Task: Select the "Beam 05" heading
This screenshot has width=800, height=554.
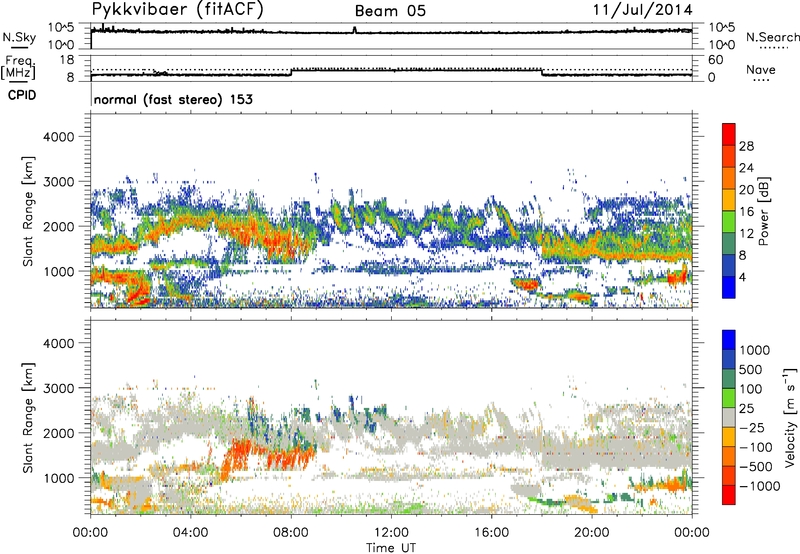Action: (x=390, y=11)
